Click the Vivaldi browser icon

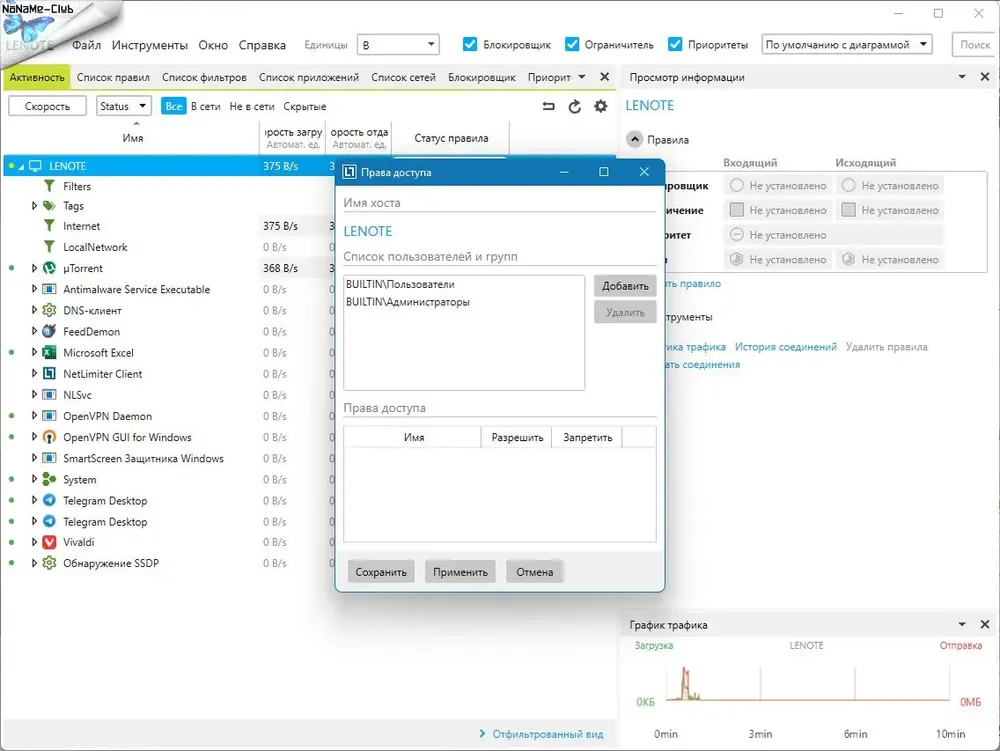pyautogui.click(x=49, y=542)
